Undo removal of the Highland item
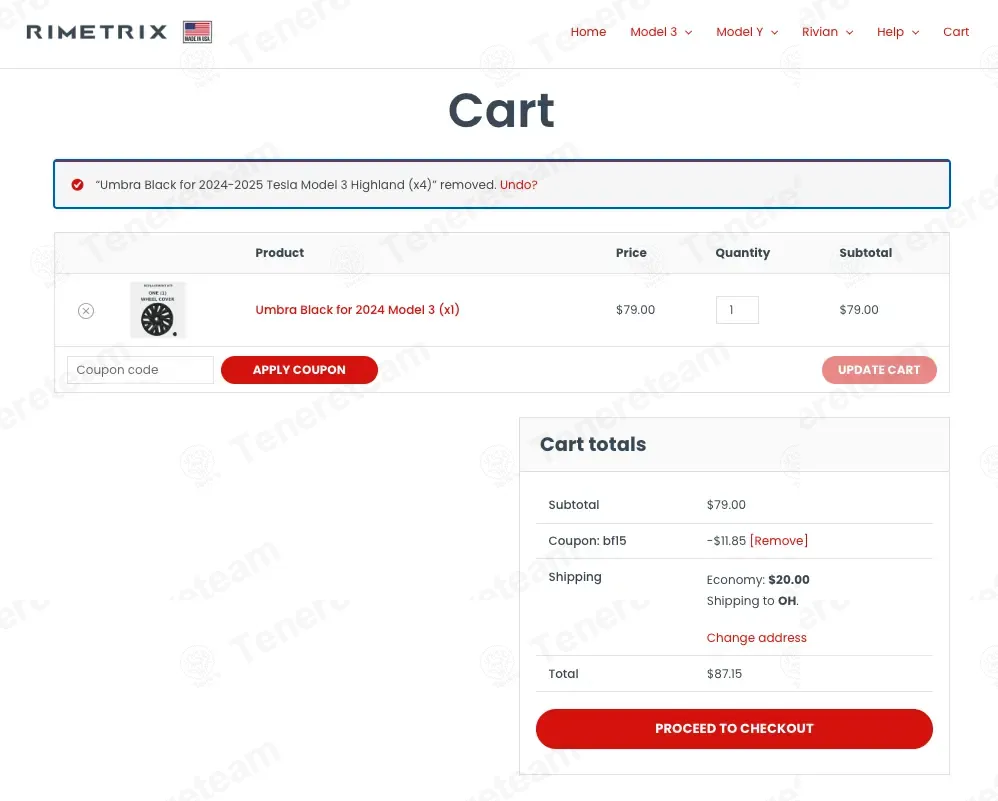The height and width of the screenshot is (801, 998). pyautogui.click(x=519, y=185)
